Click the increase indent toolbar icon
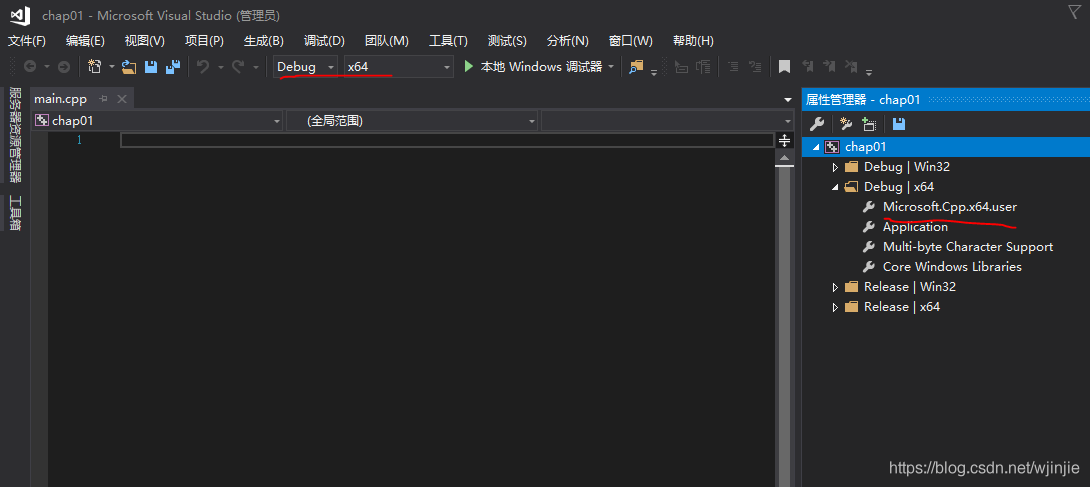The height and width of the screenshot is (487, 1090). [703, 67]
